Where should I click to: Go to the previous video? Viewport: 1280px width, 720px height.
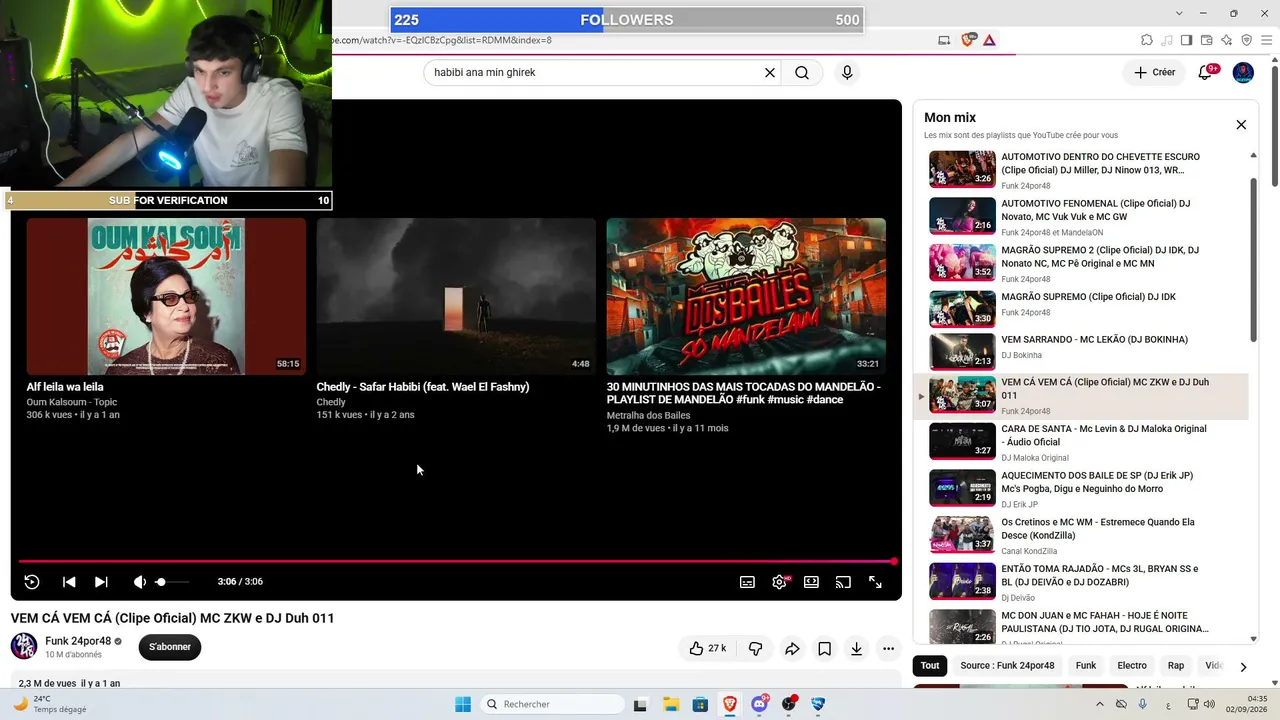click(69, 582)
